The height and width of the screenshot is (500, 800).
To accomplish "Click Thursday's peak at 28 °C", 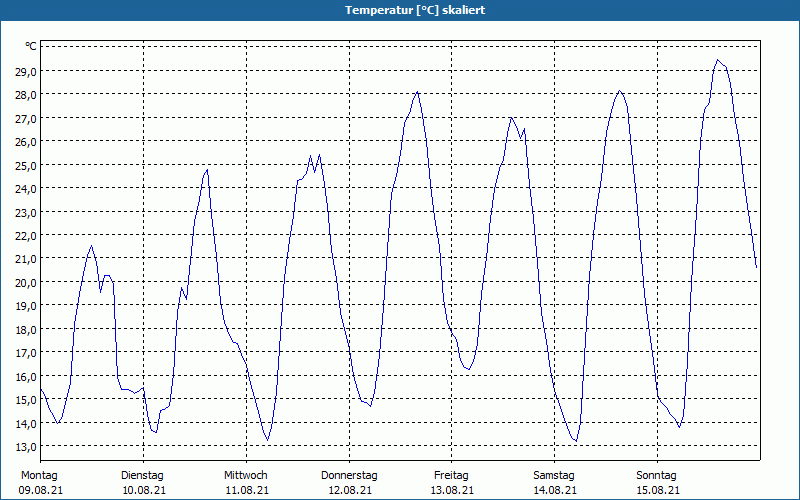I will [417, 92].
